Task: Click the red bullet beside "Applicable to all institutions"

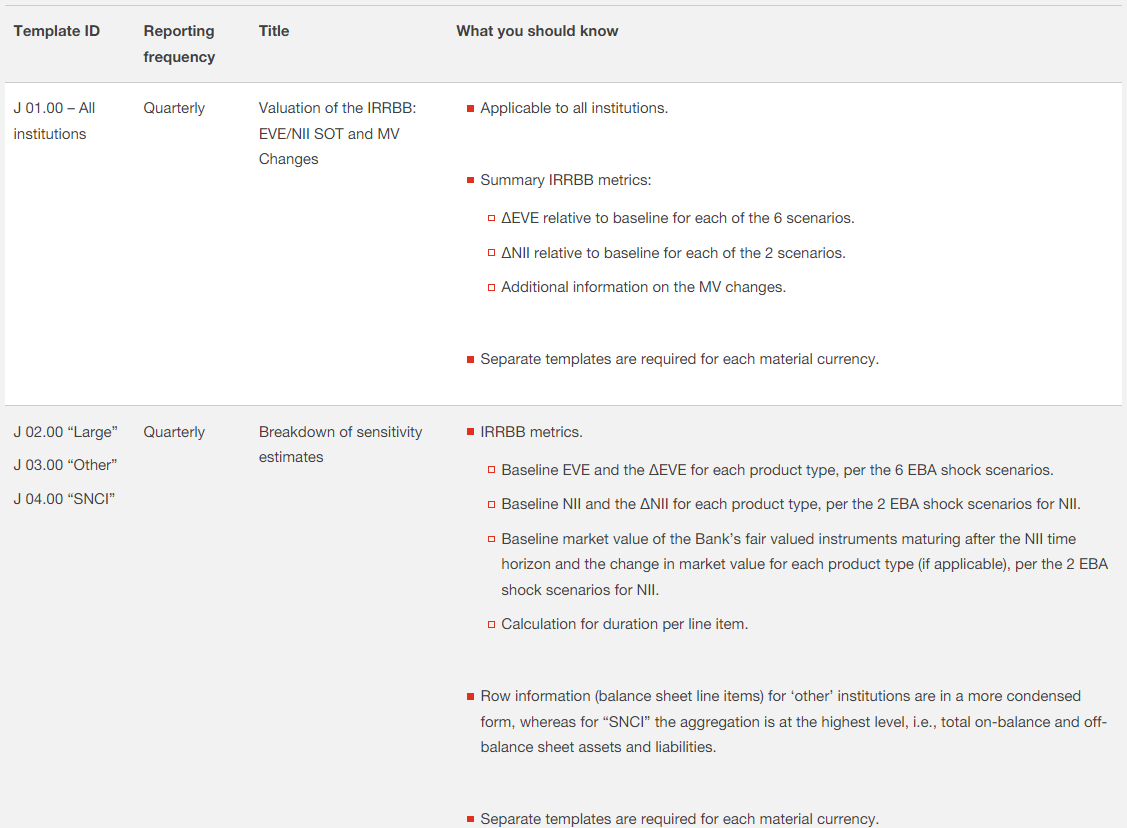Action: 470,108
